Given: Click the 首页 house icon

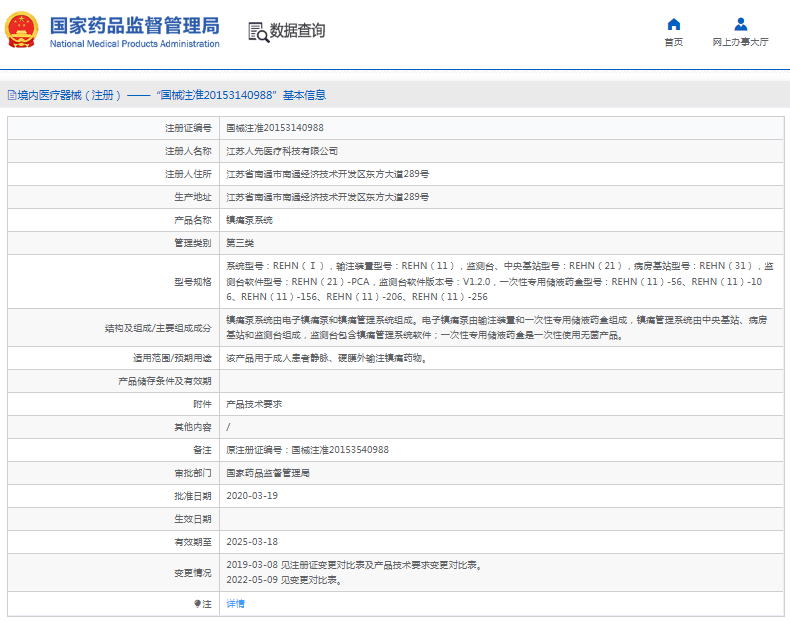Looking at the screenshot, I should (x=673, y=24).
